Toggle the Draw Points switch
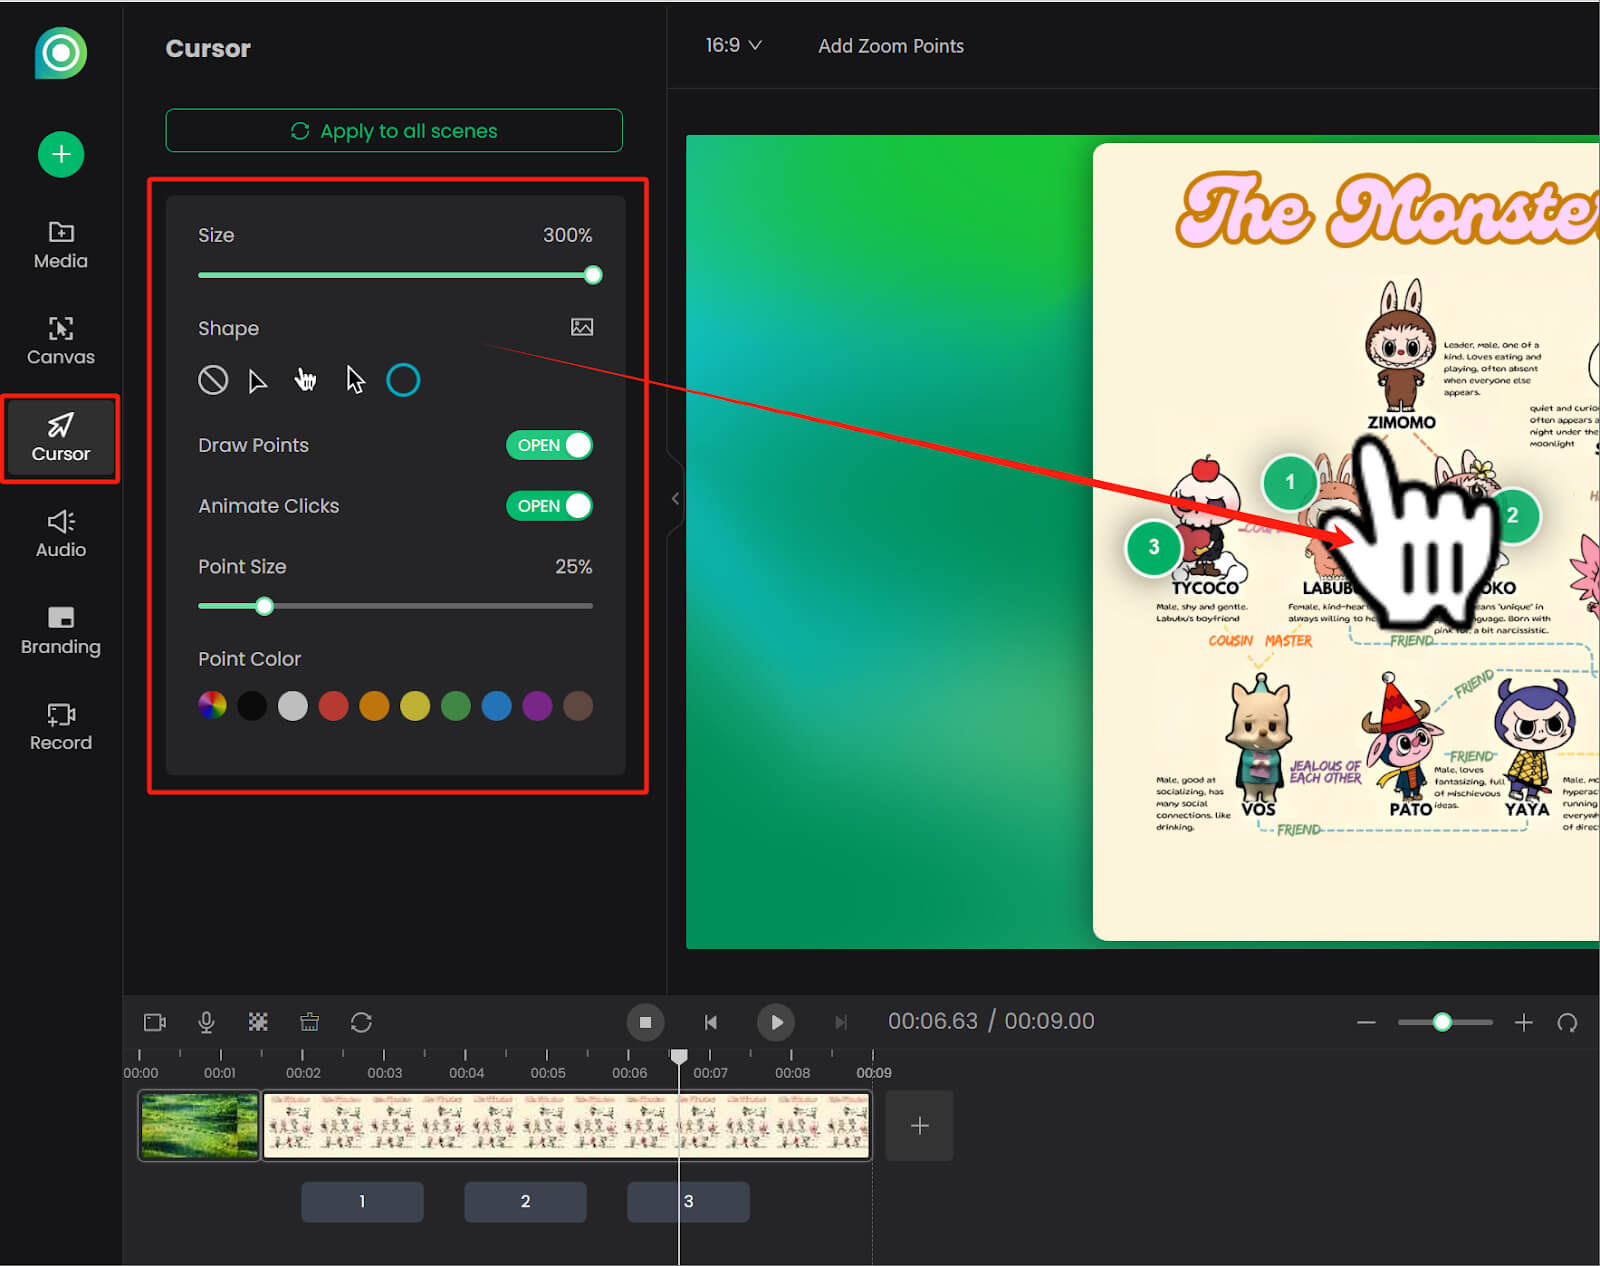Image resolution: width=1600 pixels, height=1266 pixels. tap(549, 445)
